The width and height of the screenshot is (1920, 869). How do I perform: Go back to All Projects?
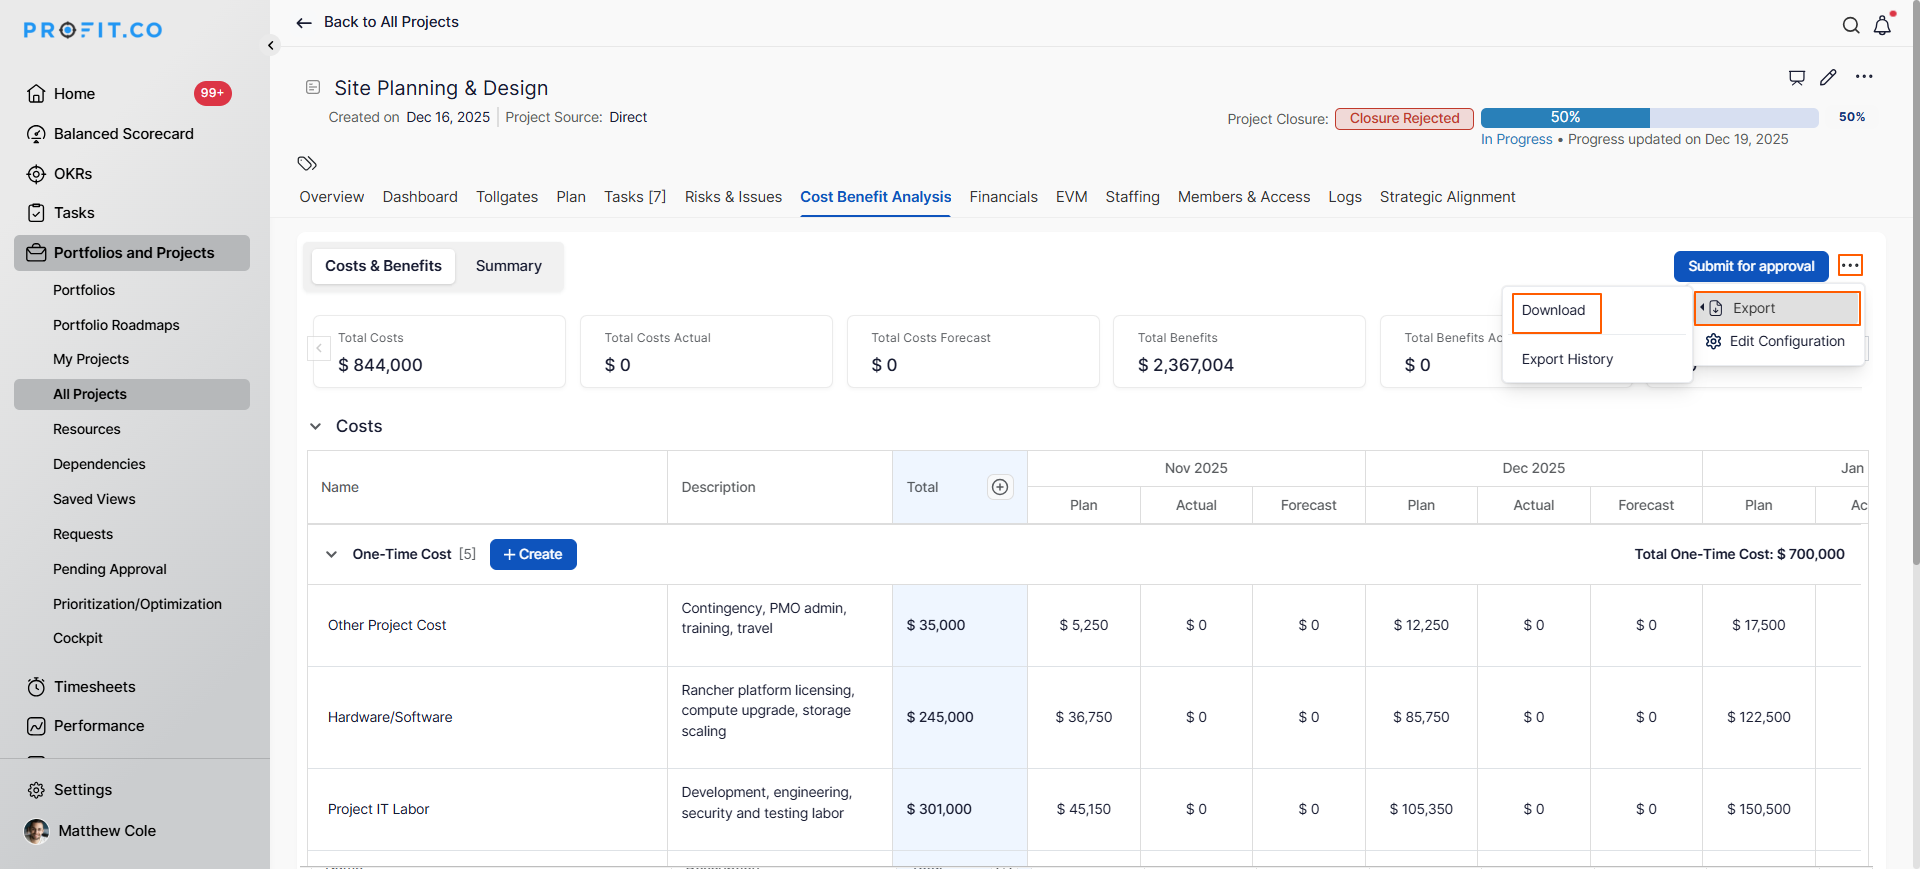(x=378, y=22)
